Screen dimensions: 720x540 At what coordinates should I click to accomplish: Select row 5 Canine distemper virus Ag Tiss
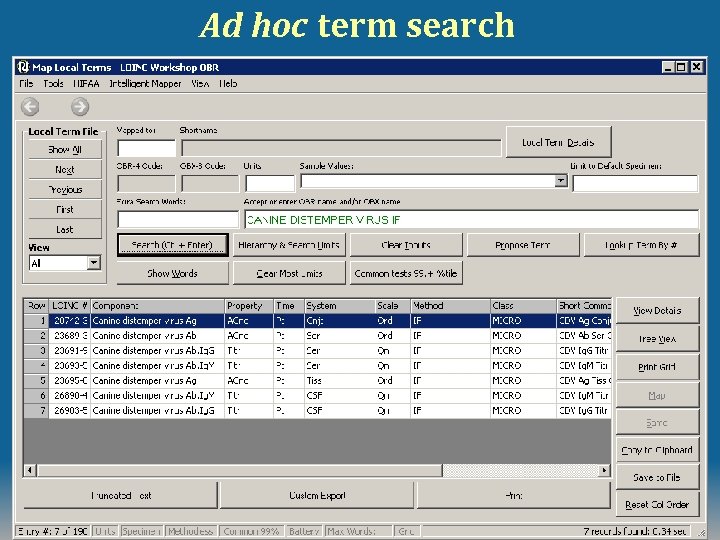click(317, 381)
